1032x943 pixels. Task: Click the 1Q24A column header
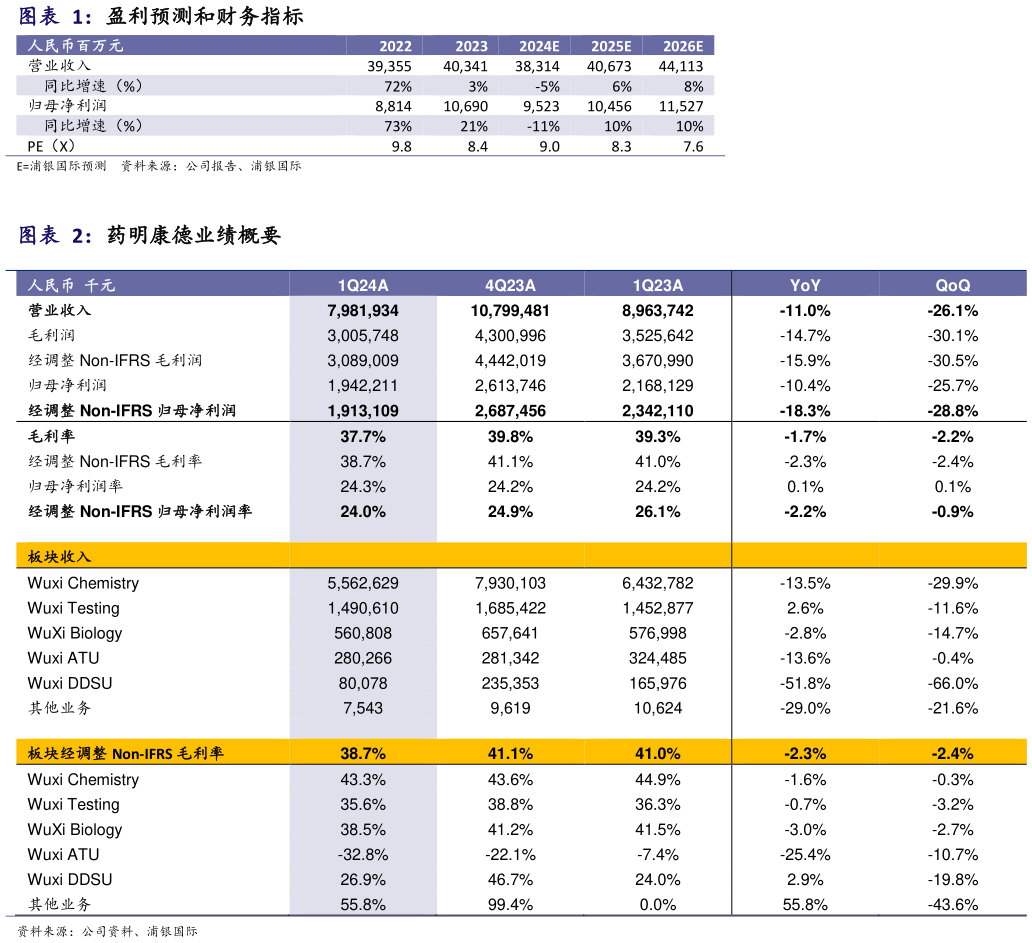(x=363, y=285)
